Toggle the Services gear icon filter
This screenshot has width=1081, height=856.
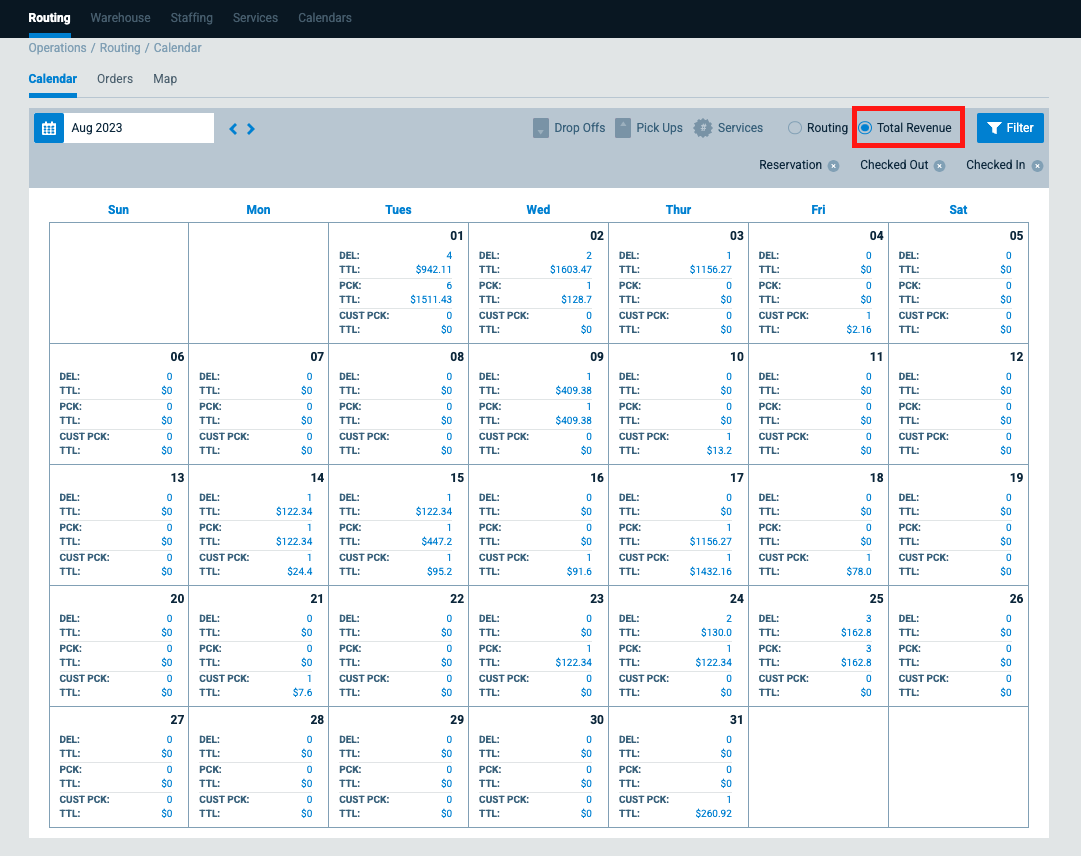pos(703,128)
